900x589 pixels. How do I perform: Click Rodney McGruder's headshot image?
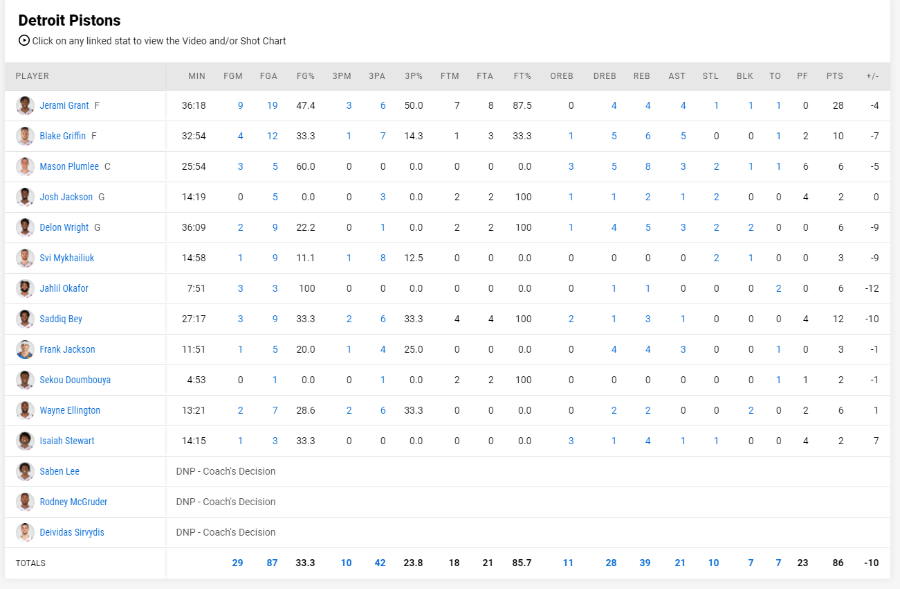25,502
